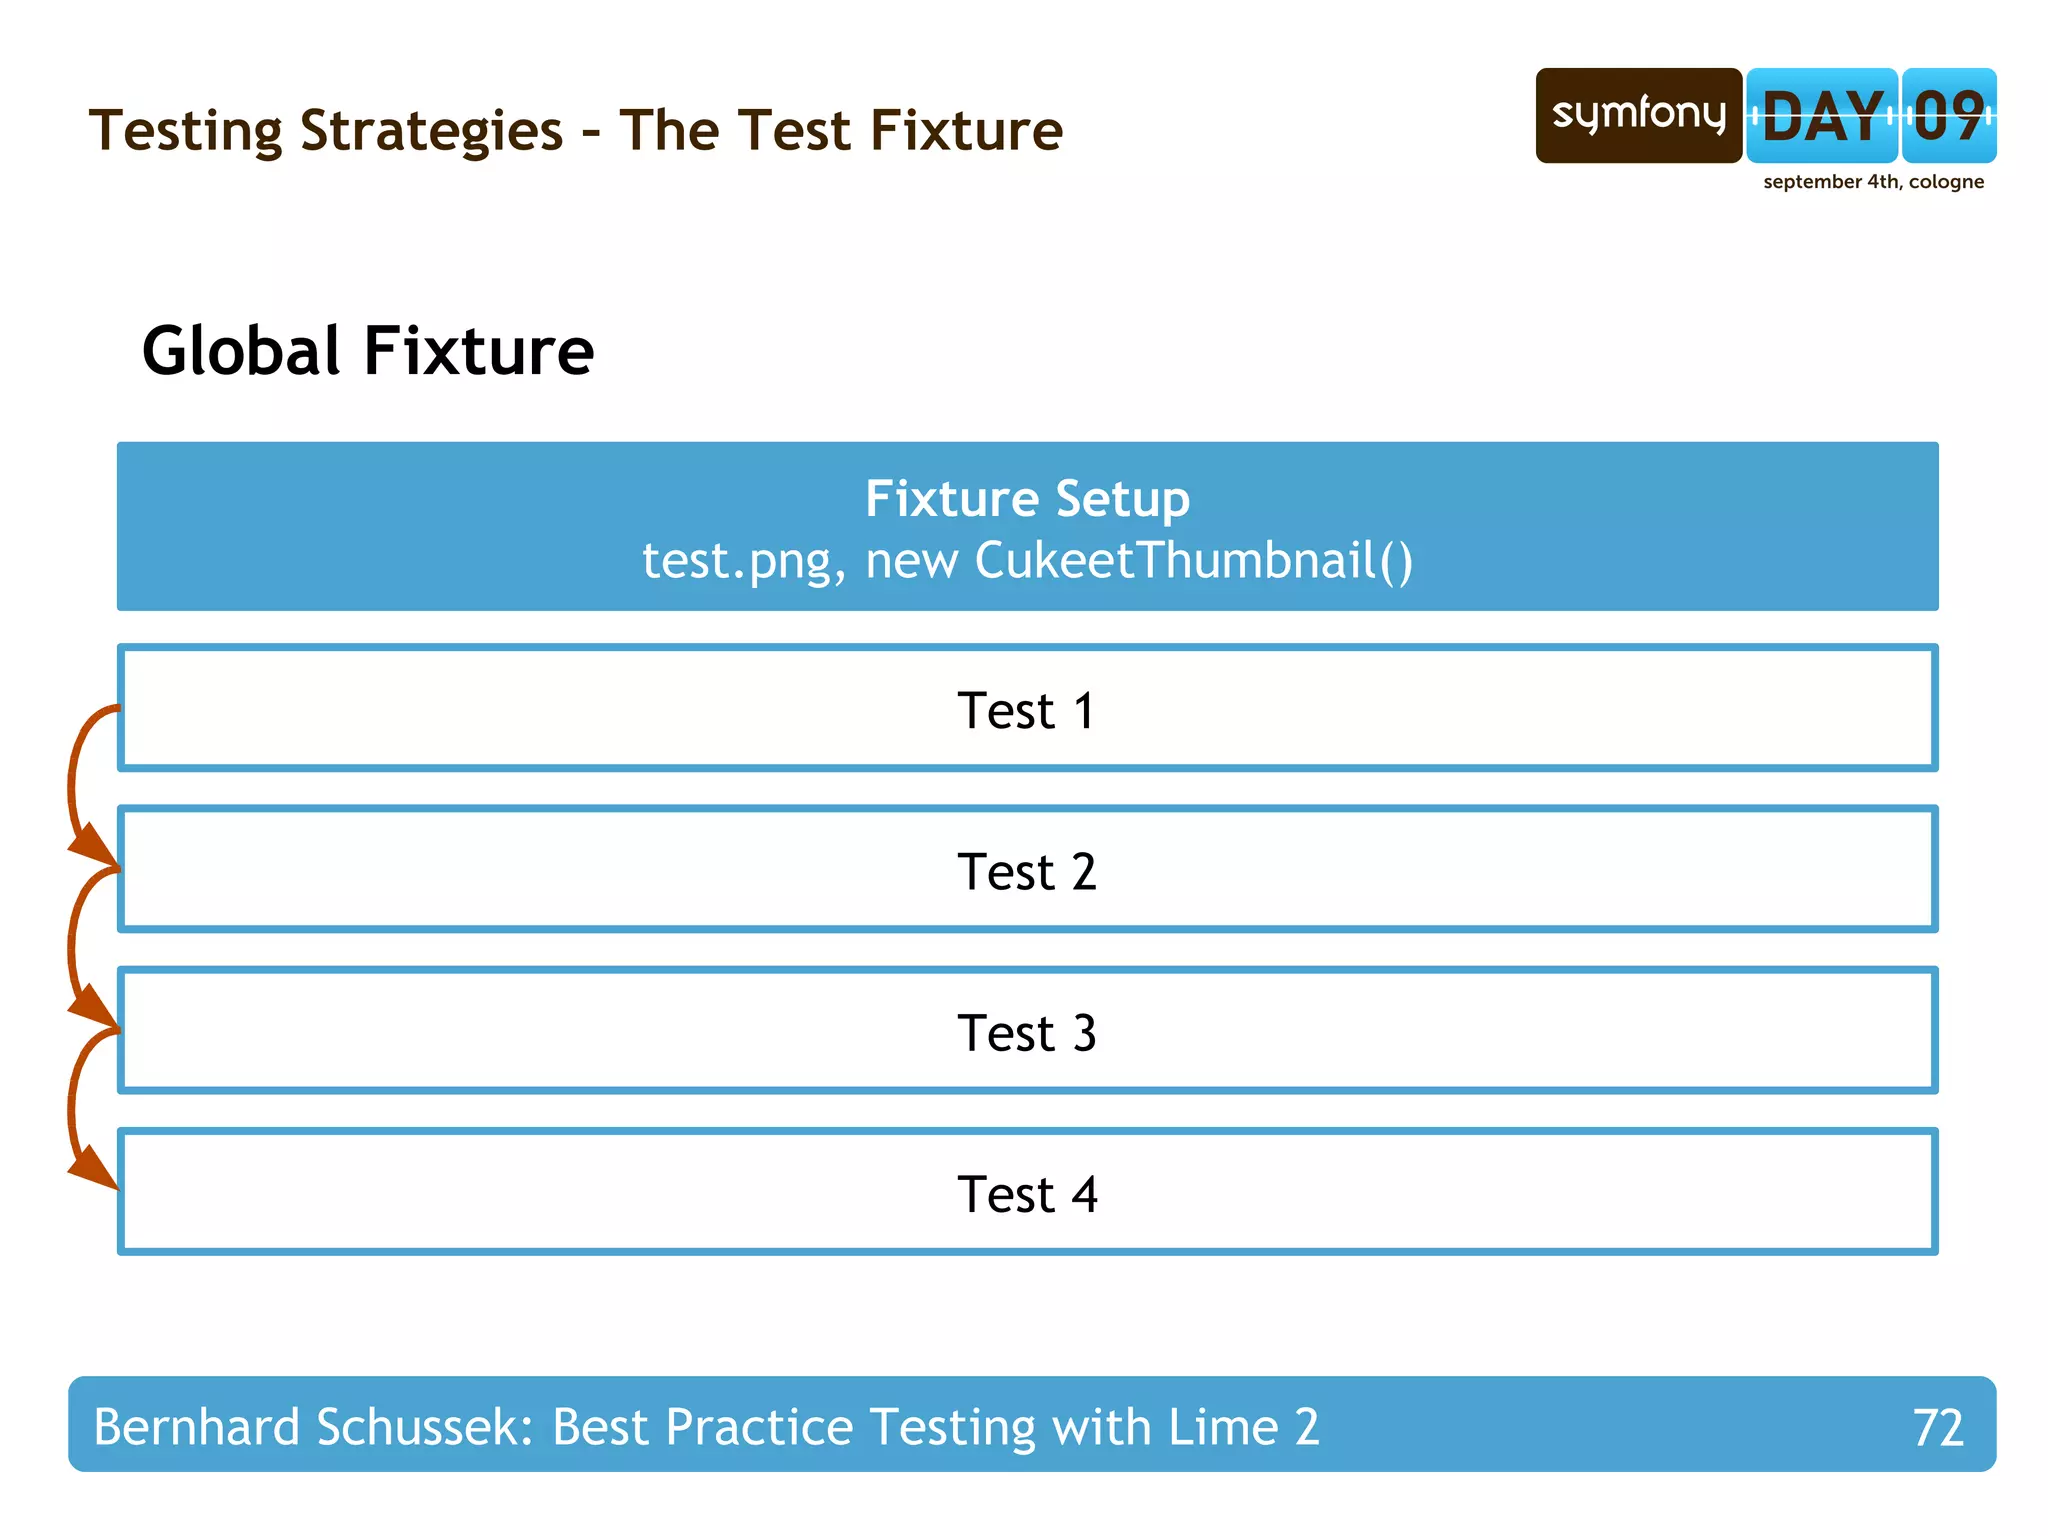Click the Global Fixture heading
Screen dimensions: 2048x1536
[x=367, y=351]
